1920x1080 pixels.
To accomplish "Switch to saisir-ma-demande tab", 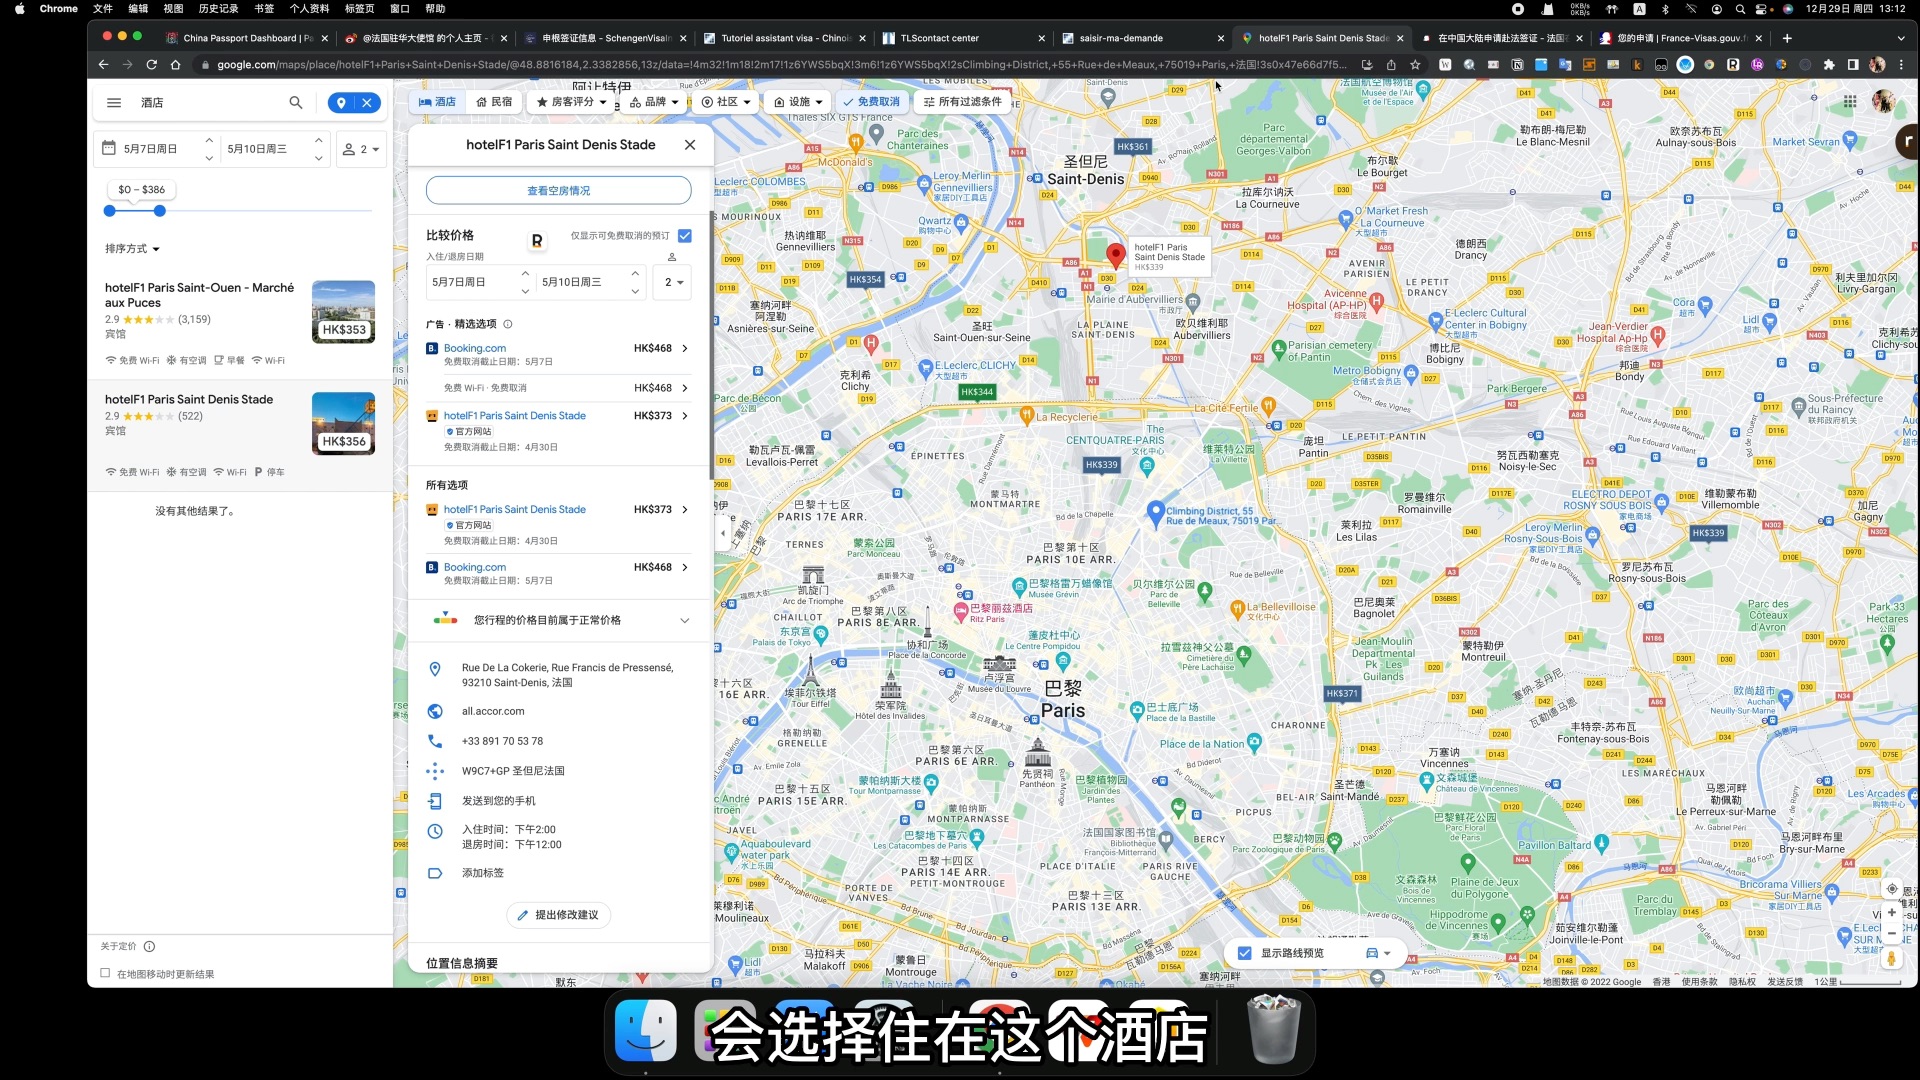I will (x=1142, y=38).
